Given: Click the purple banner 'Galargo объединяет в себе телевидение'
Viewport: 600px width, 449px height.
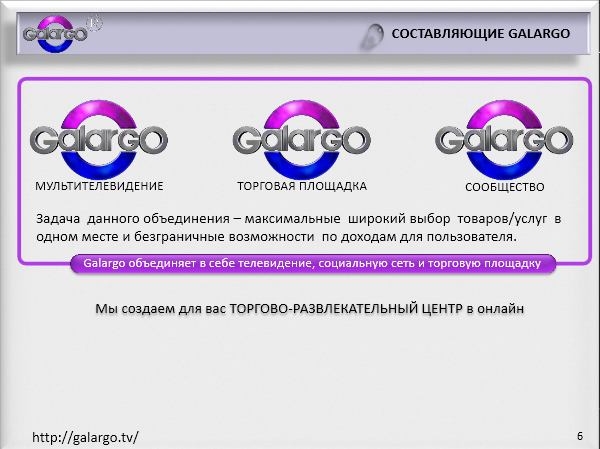Looking at the screenshot, I should [312, 264].
